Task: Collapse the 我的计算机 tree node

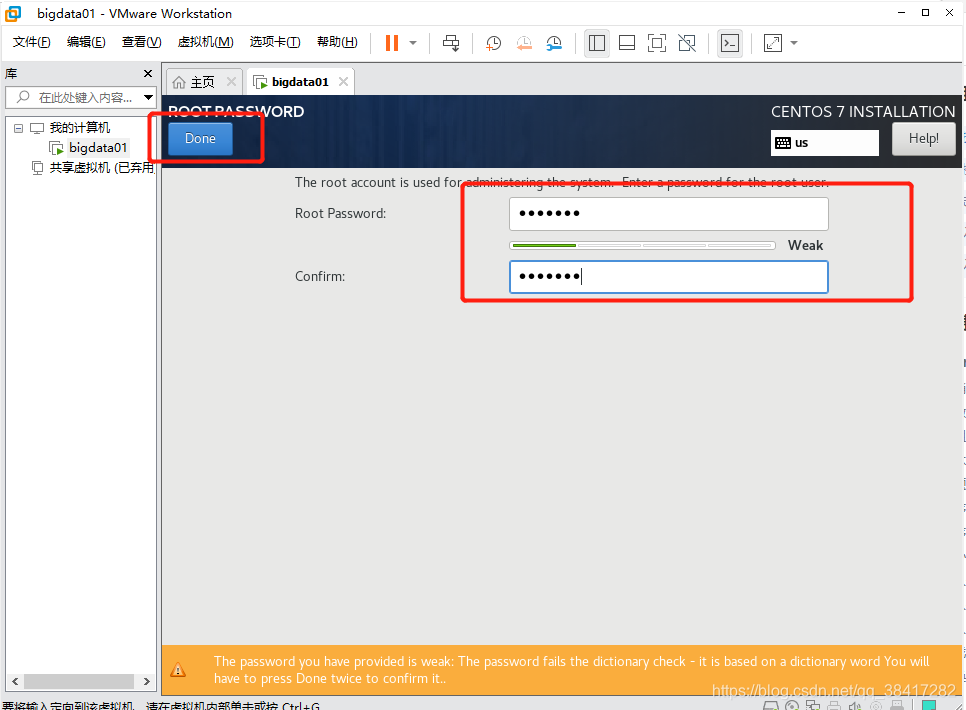Action: point(18,128)
